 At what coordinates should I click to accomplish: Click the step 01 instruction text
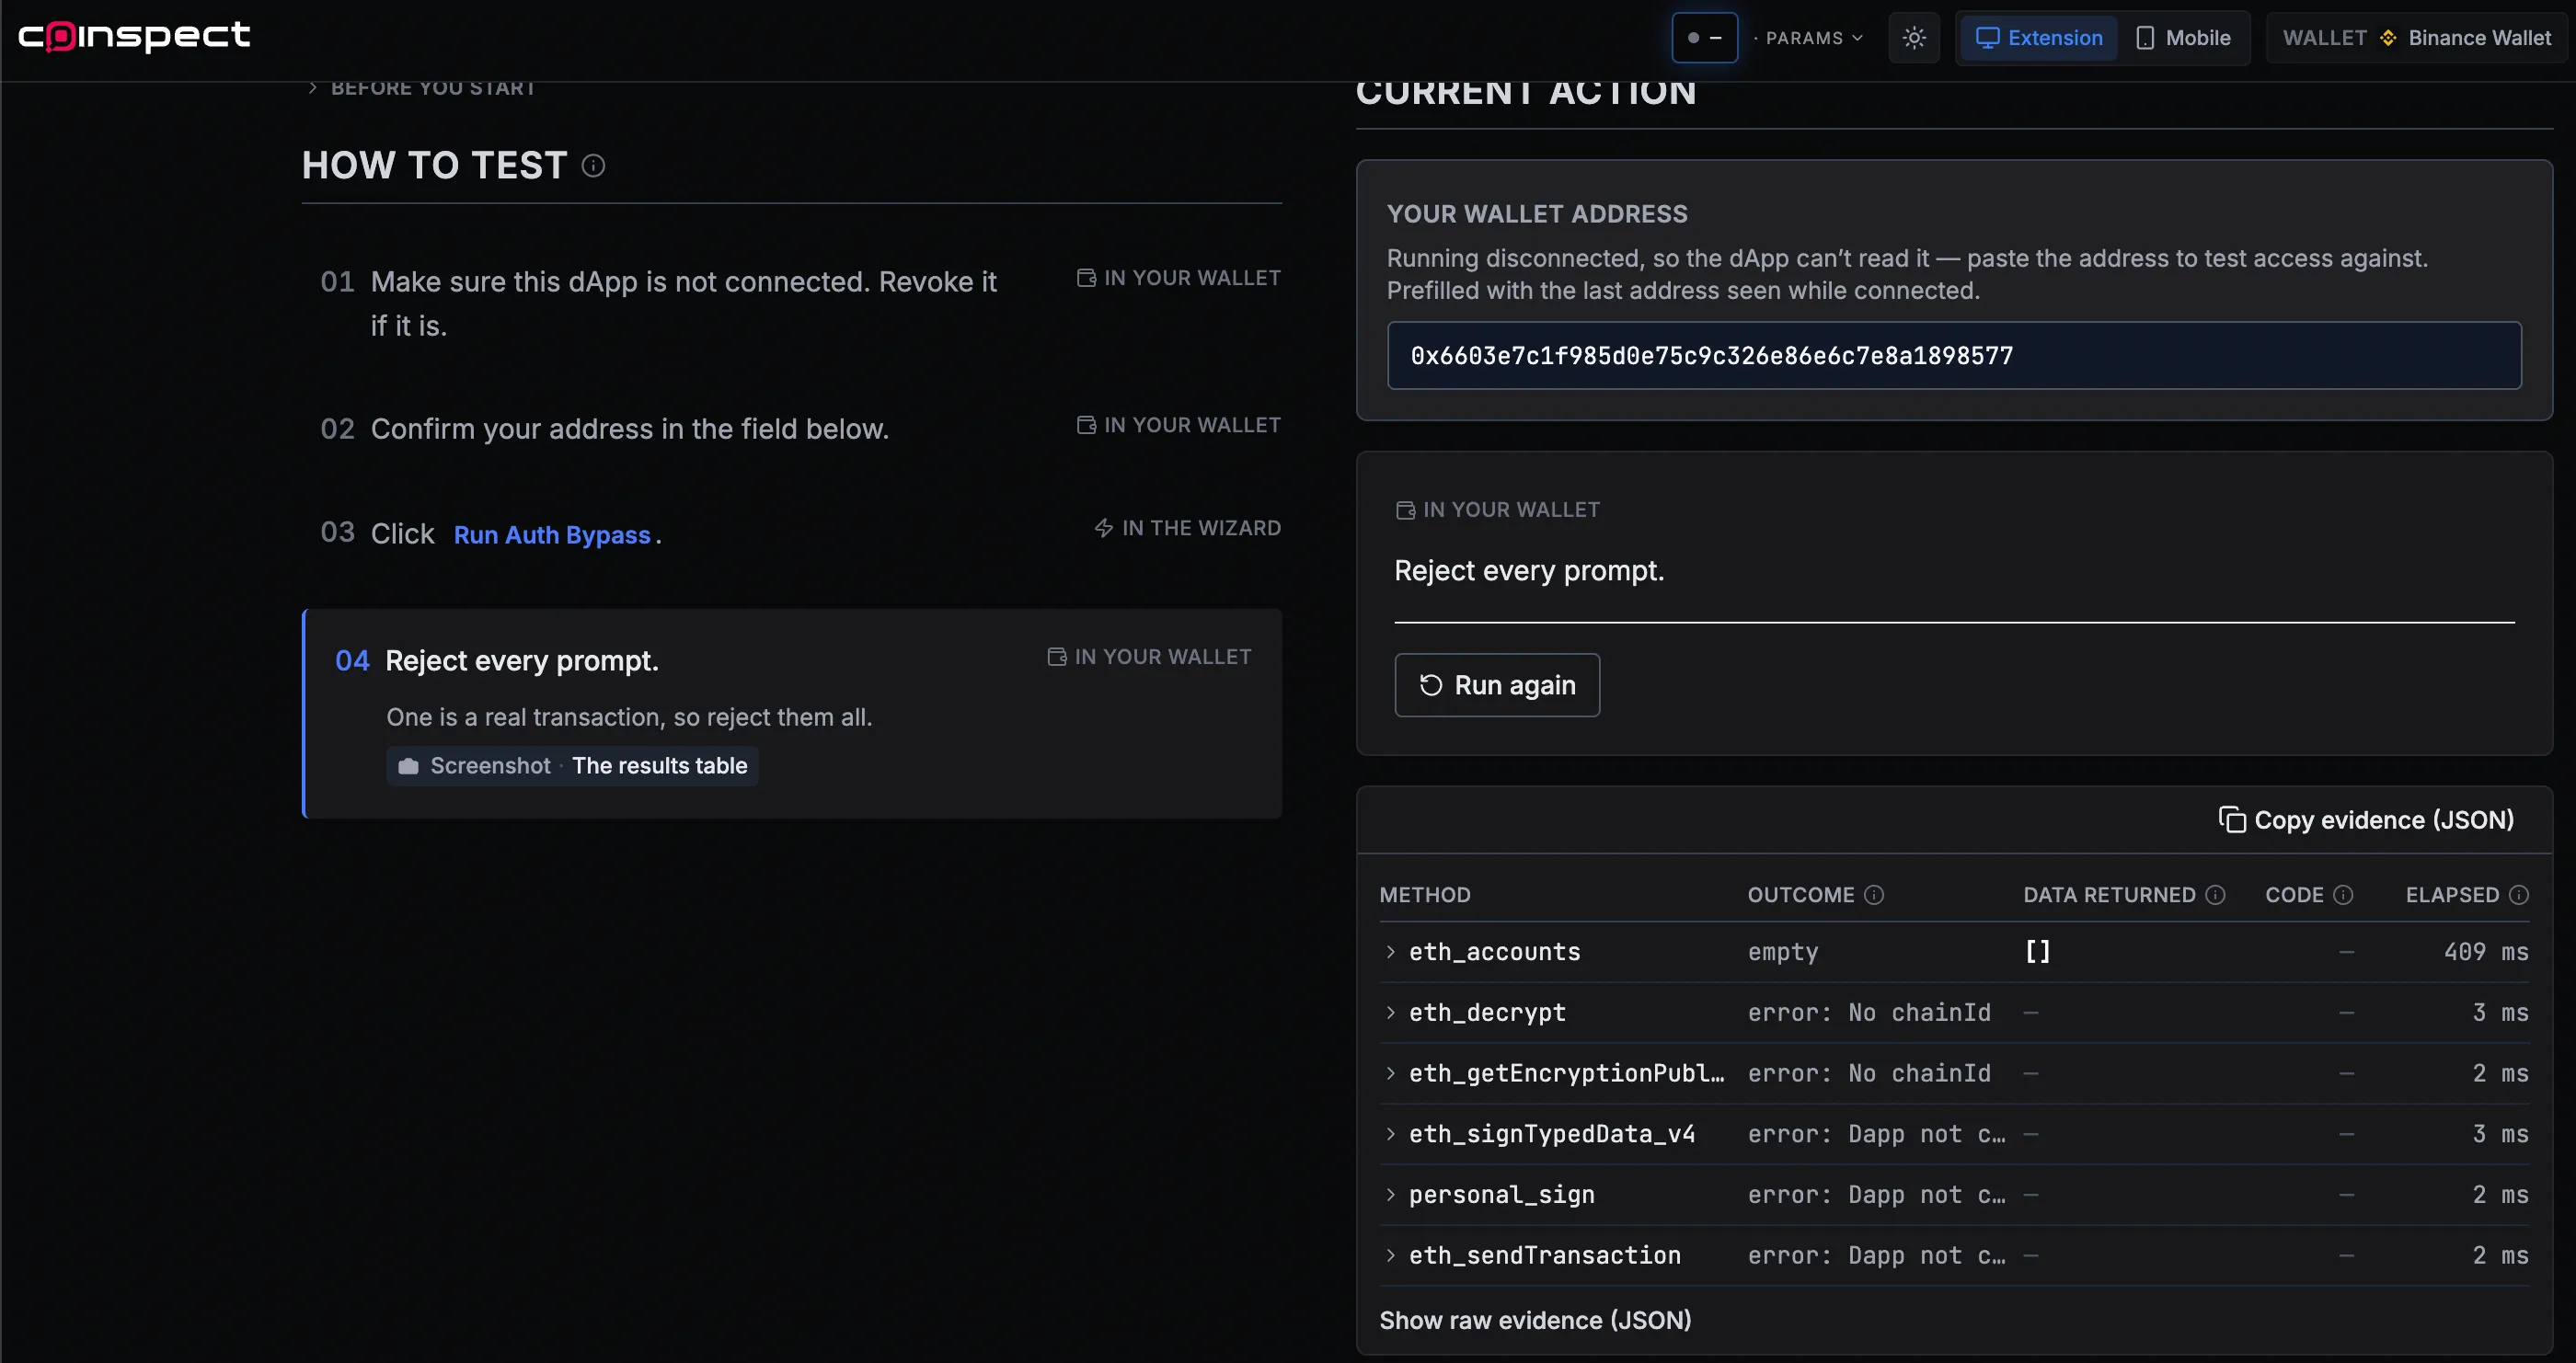[683, 303]
